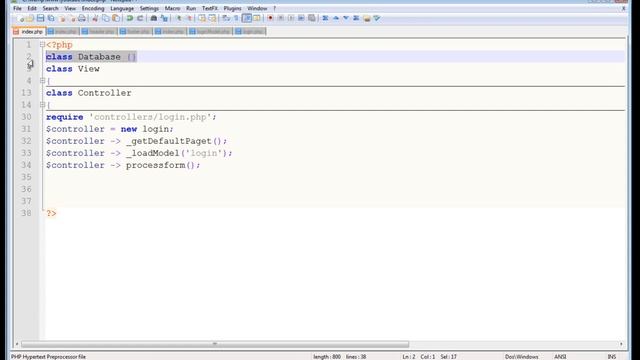Toggle Show All Characters icon
The image size is (640, 360).
click(236, 18)
